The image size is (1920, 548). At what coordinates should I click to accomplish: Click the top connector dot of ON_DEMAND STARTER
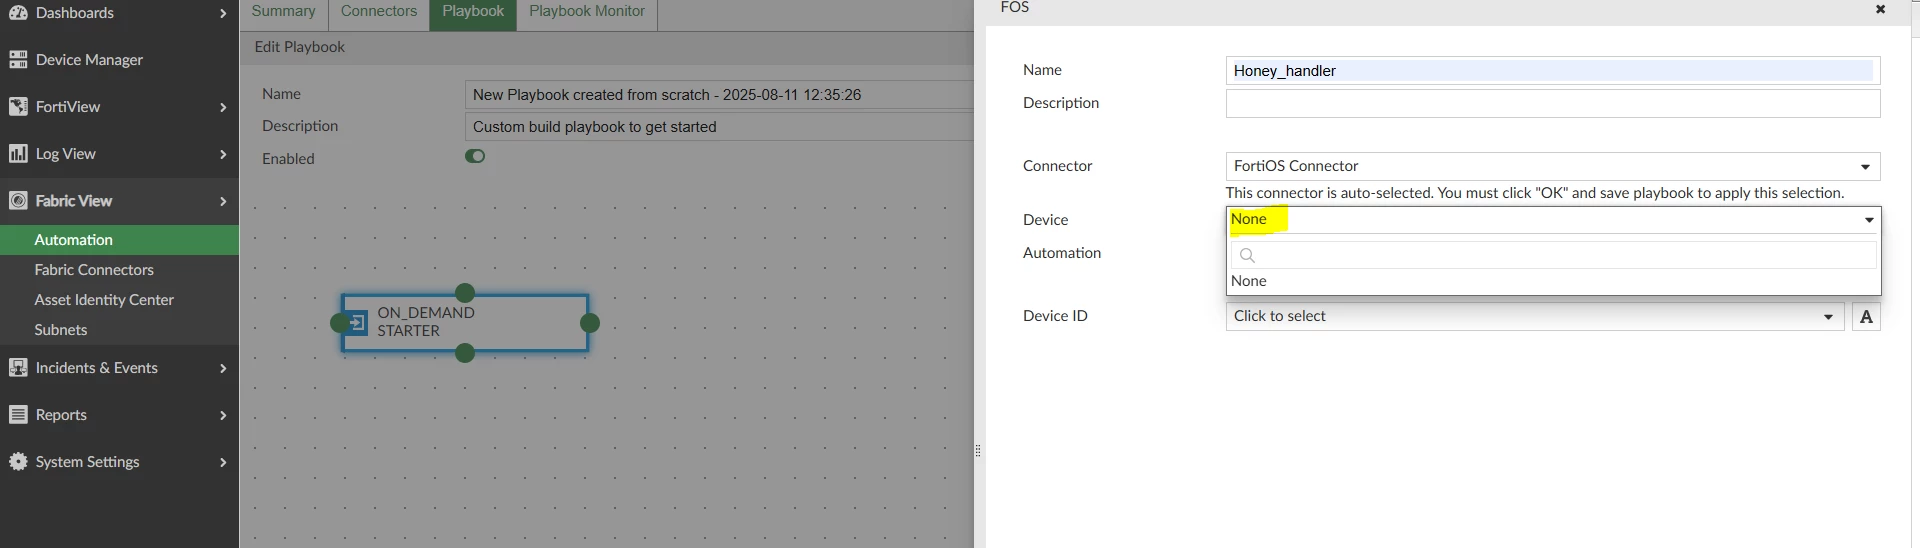coord(465,293)
